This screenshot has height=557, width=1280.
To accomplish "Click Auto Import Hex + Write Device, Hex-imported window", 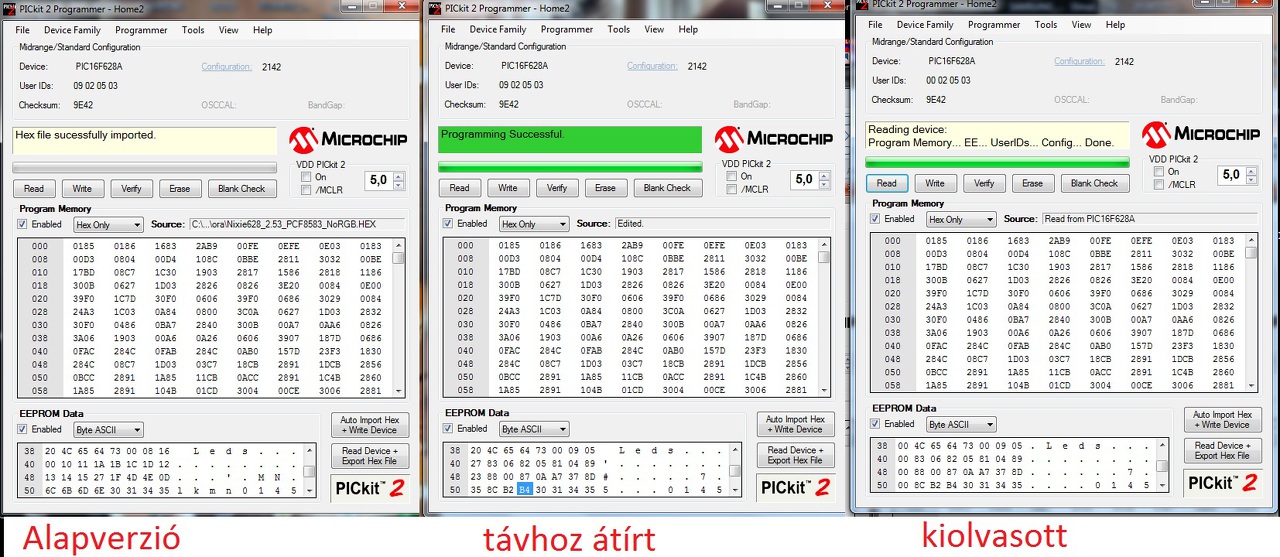I will (370, 425).
